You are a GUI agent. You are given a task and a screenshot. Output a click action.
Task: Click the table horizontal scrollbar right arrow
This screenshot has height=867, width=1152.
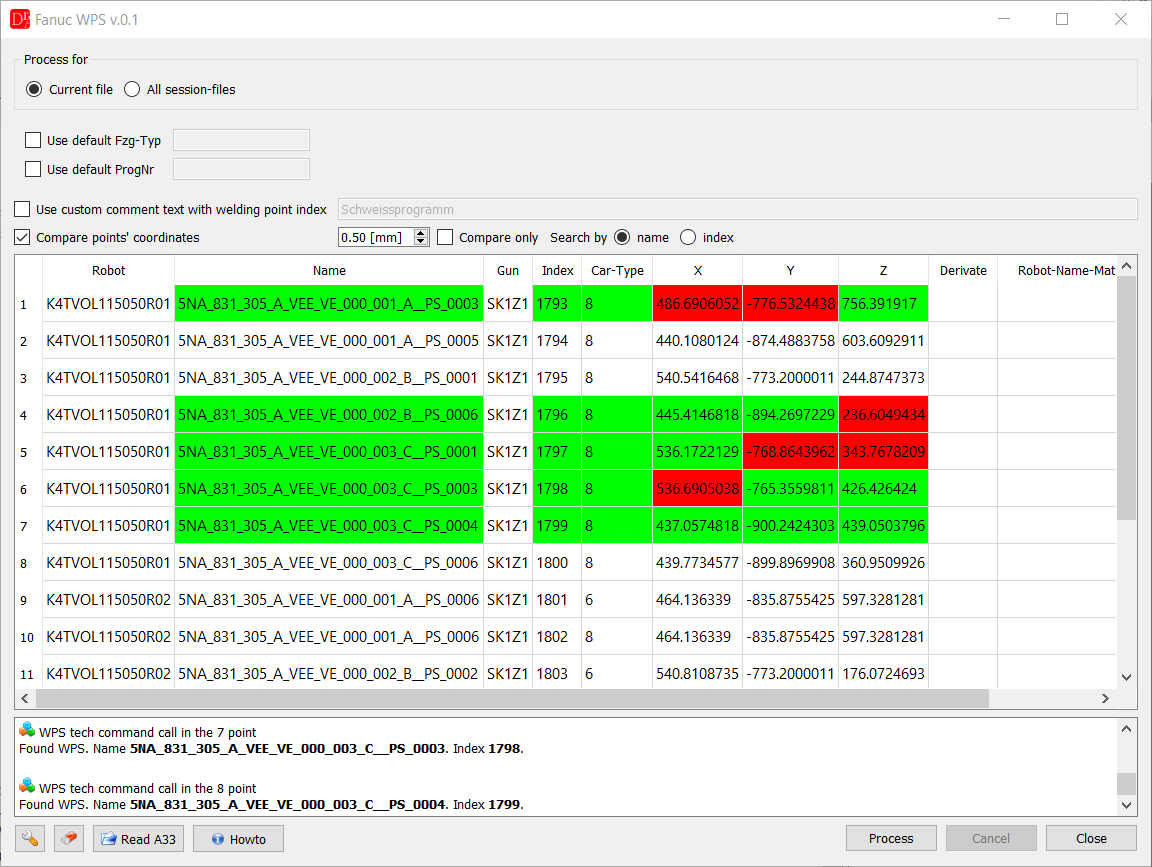(x=1105, y=698)
